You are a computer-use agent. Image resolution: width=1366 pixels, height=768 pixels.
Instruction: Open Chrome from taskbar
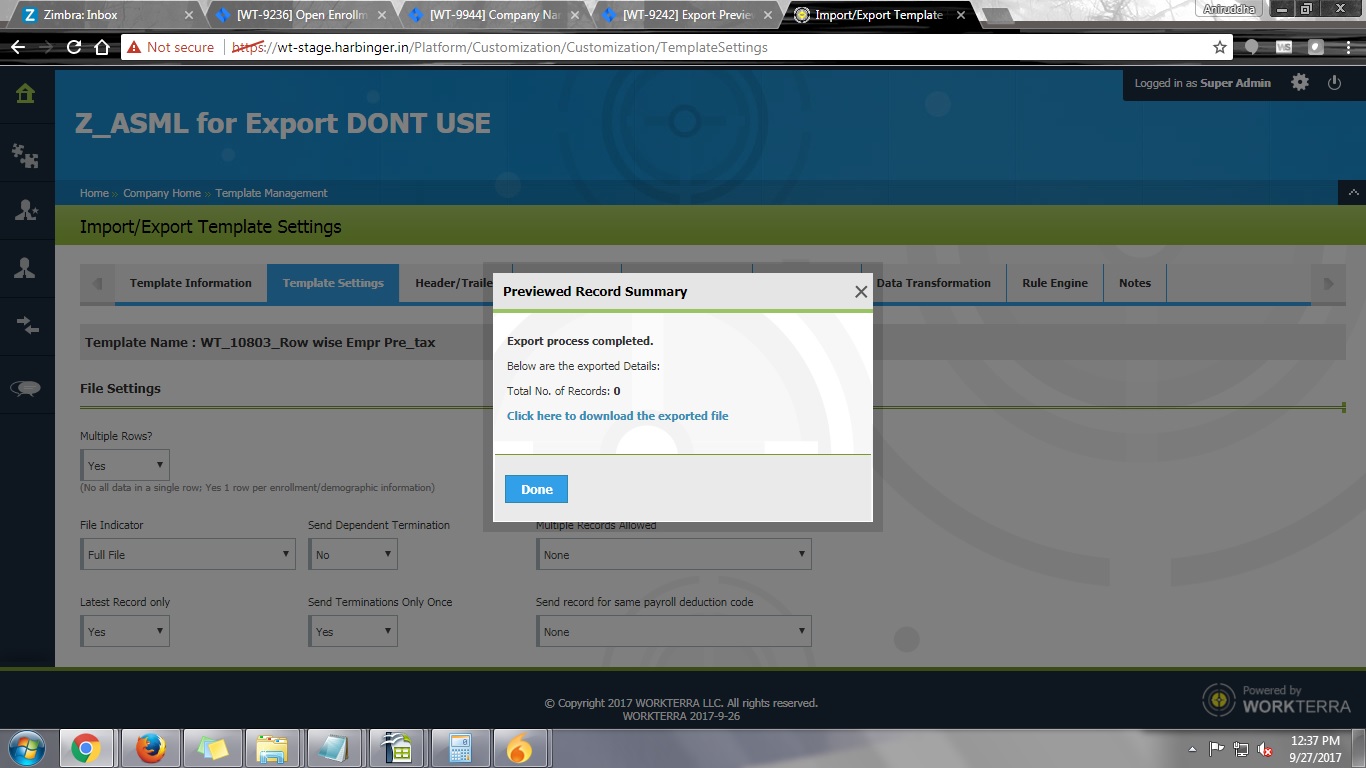click(x=86, y=748)
